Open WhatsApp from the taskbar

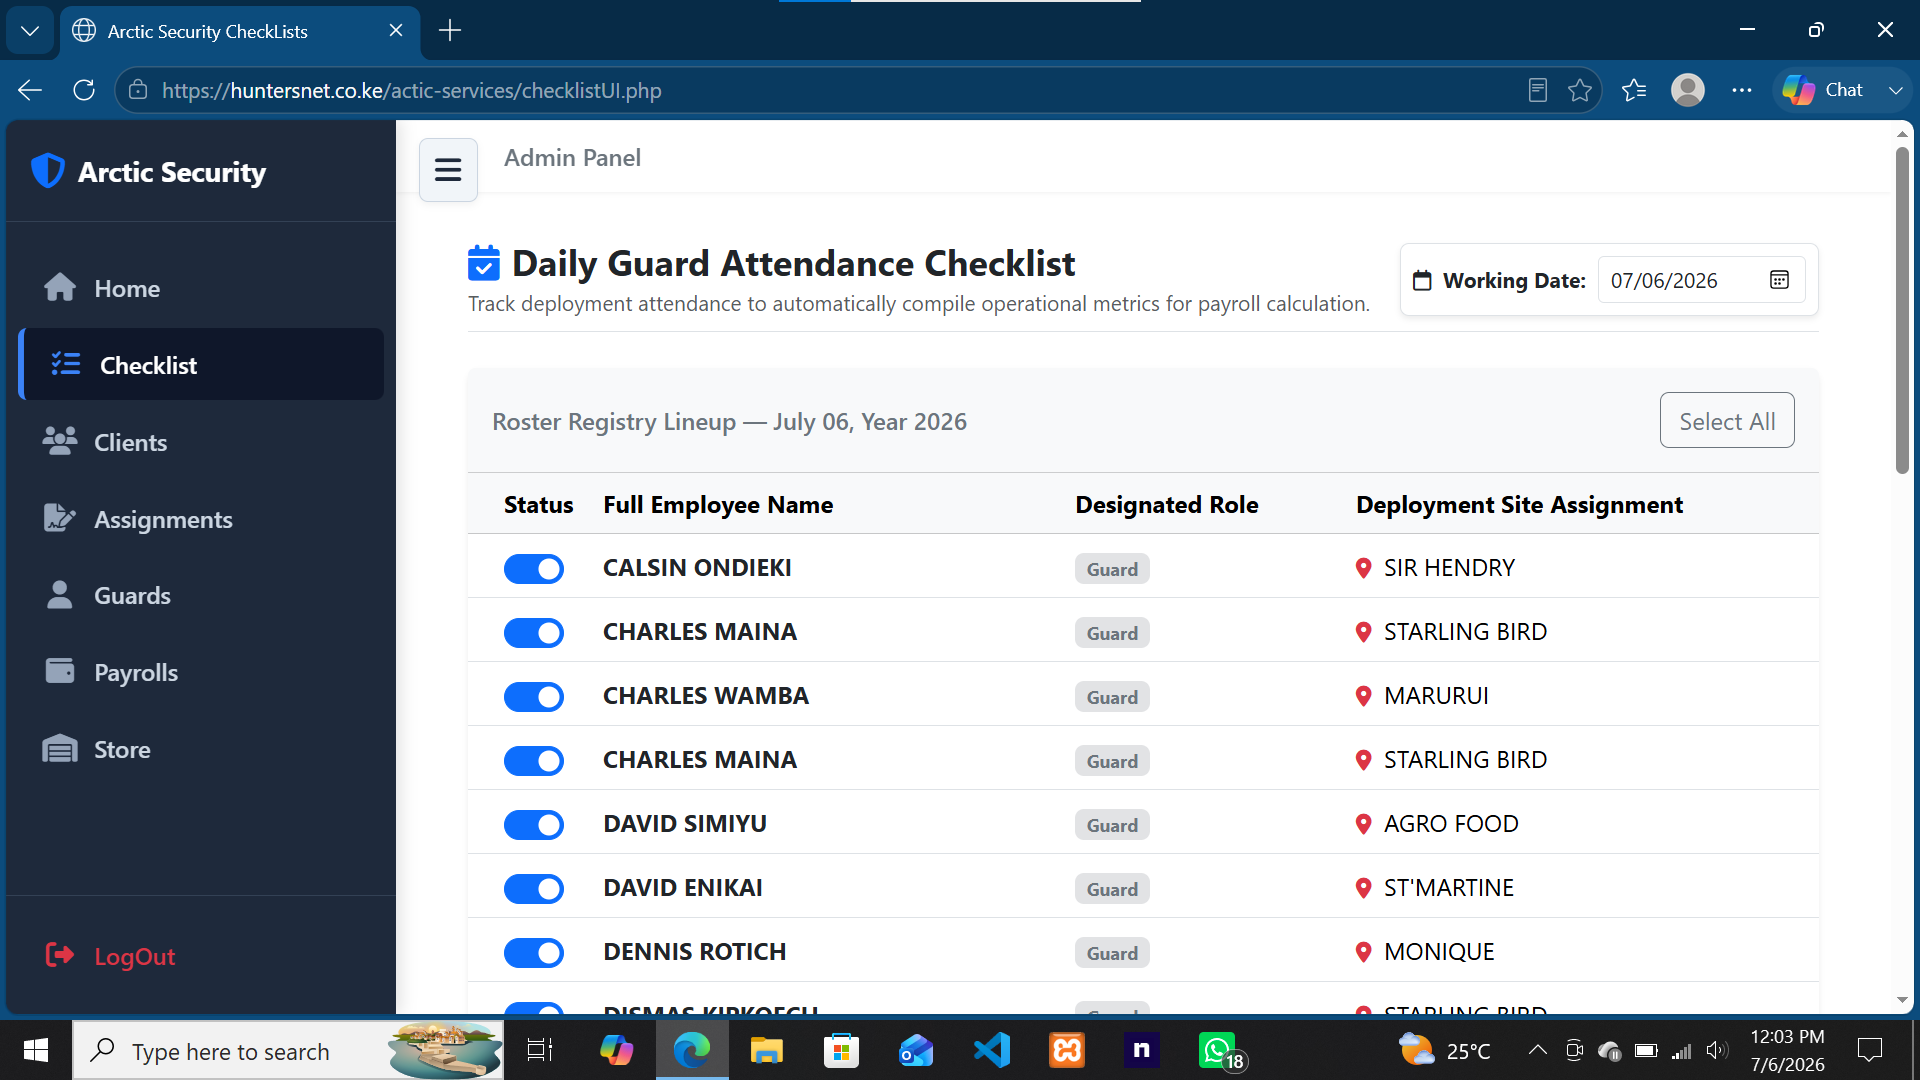(1217, 1050)
